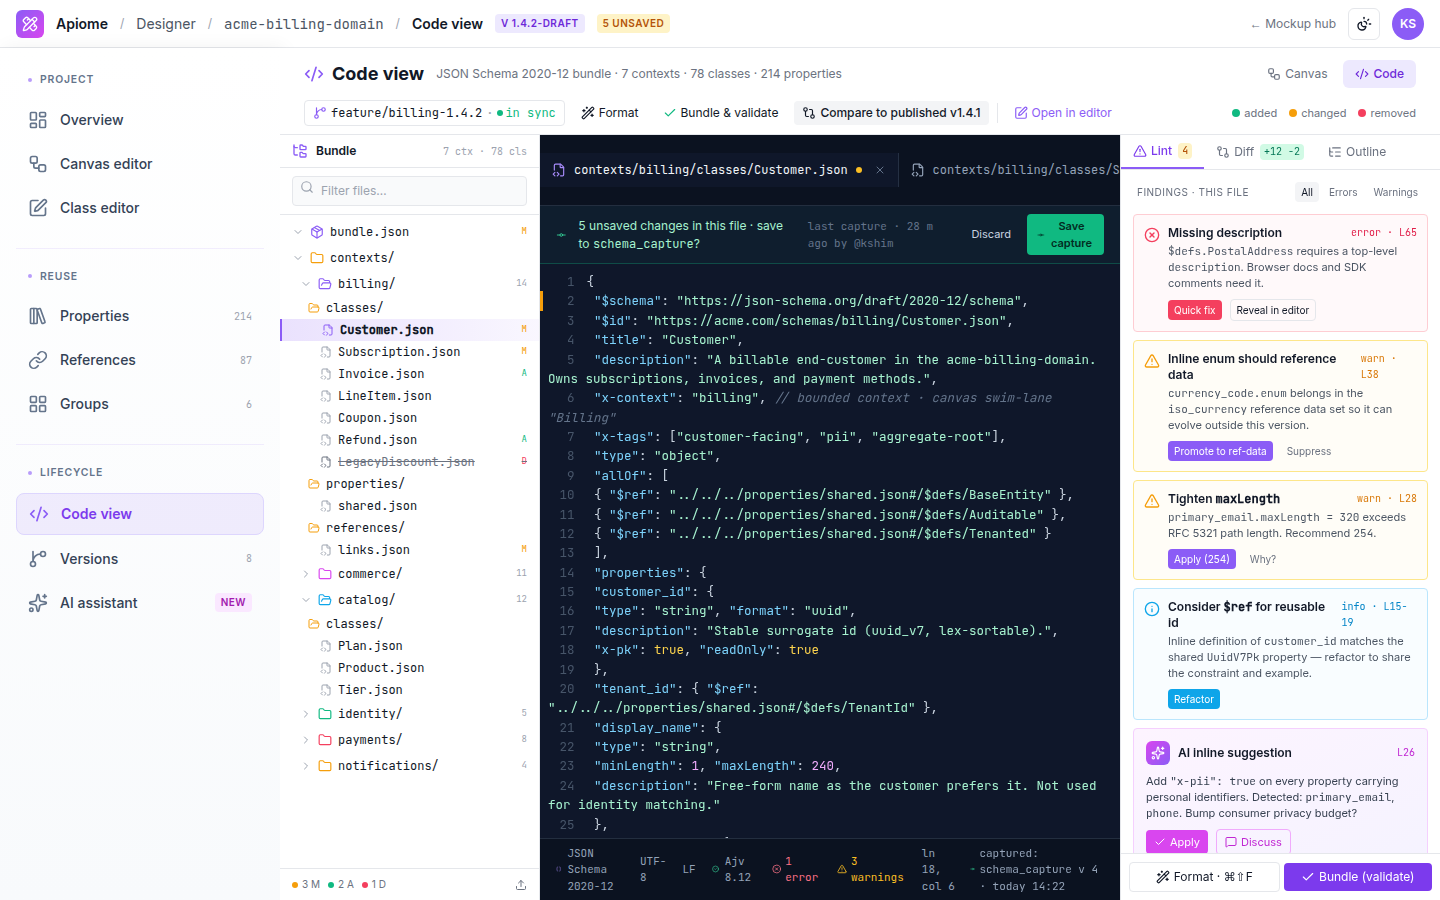Click the Missing description error icon

(x=1152, y=234)
